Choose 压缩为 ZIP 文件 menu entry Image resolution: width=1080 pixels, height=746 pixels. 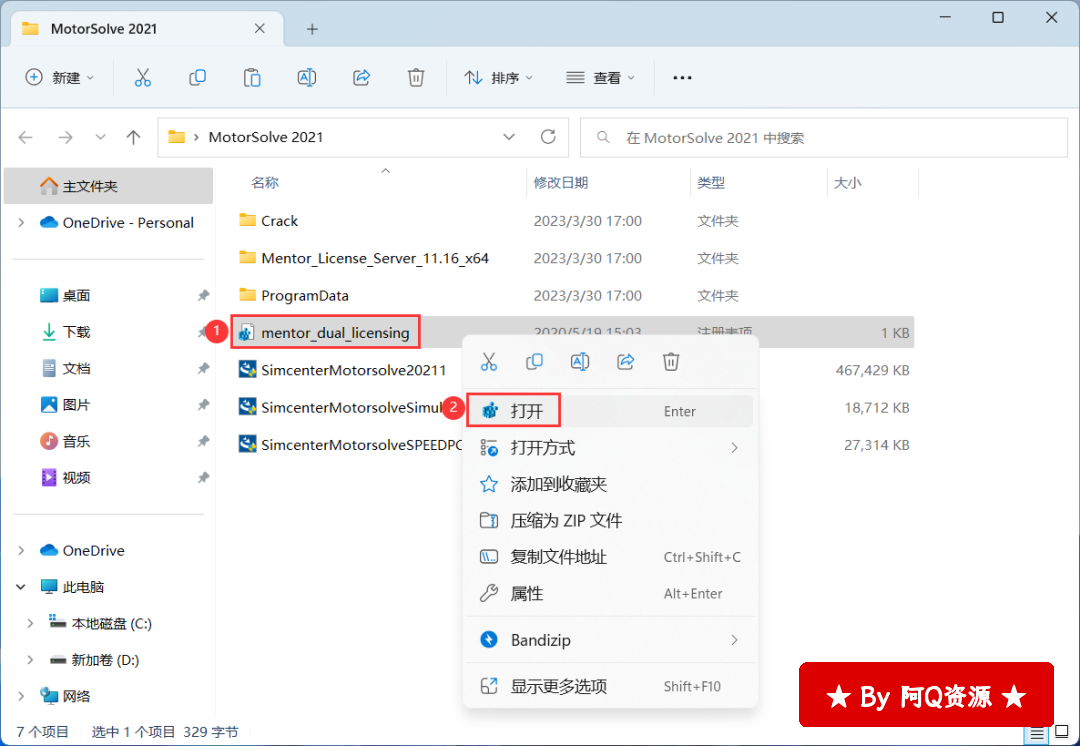tap(610, 521)
